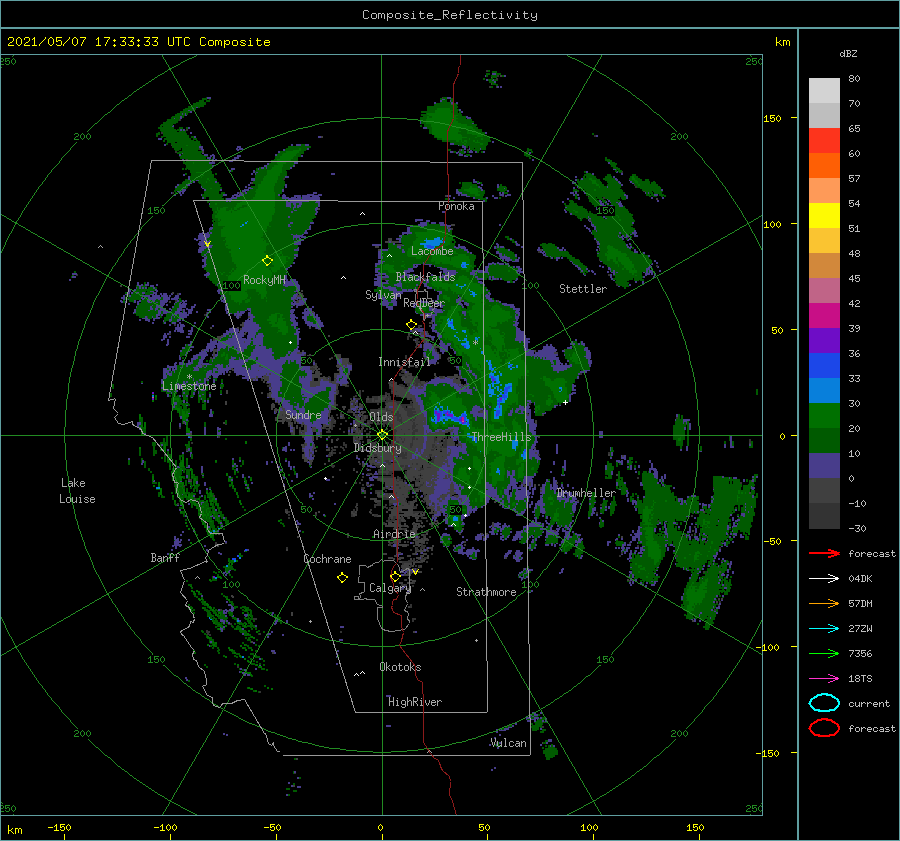Select the orange 57-60 dBZ swatch
The width and height of the screenshot is (900, 841).
(x=824, y=165)
